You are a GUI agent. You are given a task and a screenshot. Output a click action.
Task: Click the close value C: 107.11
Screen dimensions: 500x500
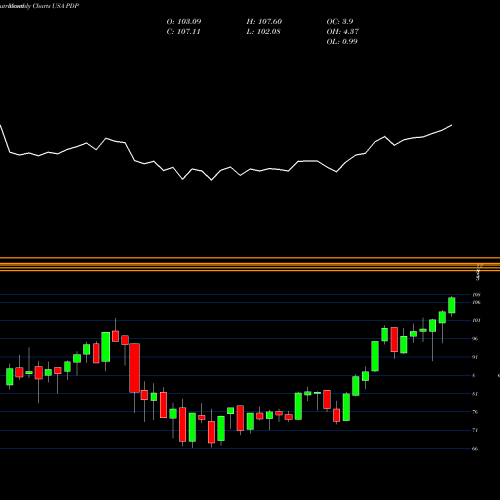[183, 32]
